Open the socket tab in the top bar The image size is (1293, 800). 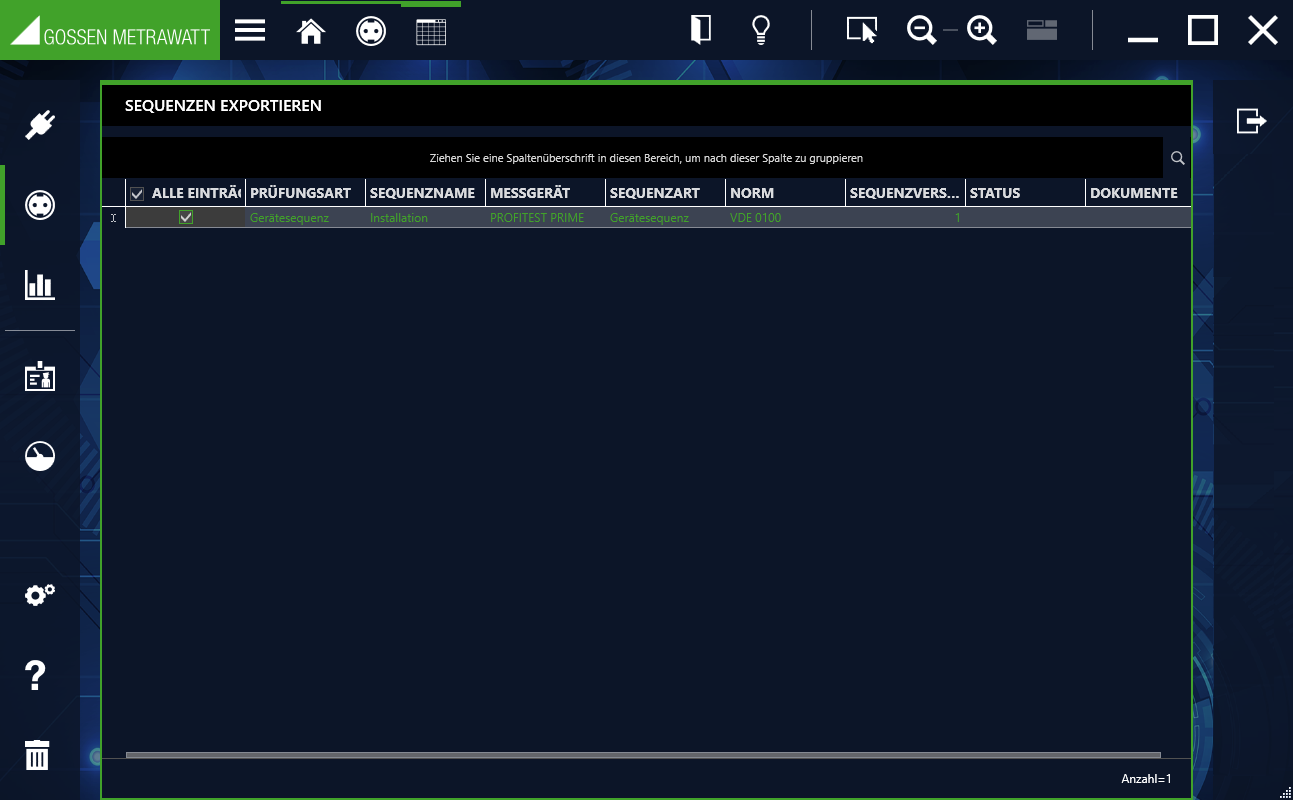click(x=371, y=31)
